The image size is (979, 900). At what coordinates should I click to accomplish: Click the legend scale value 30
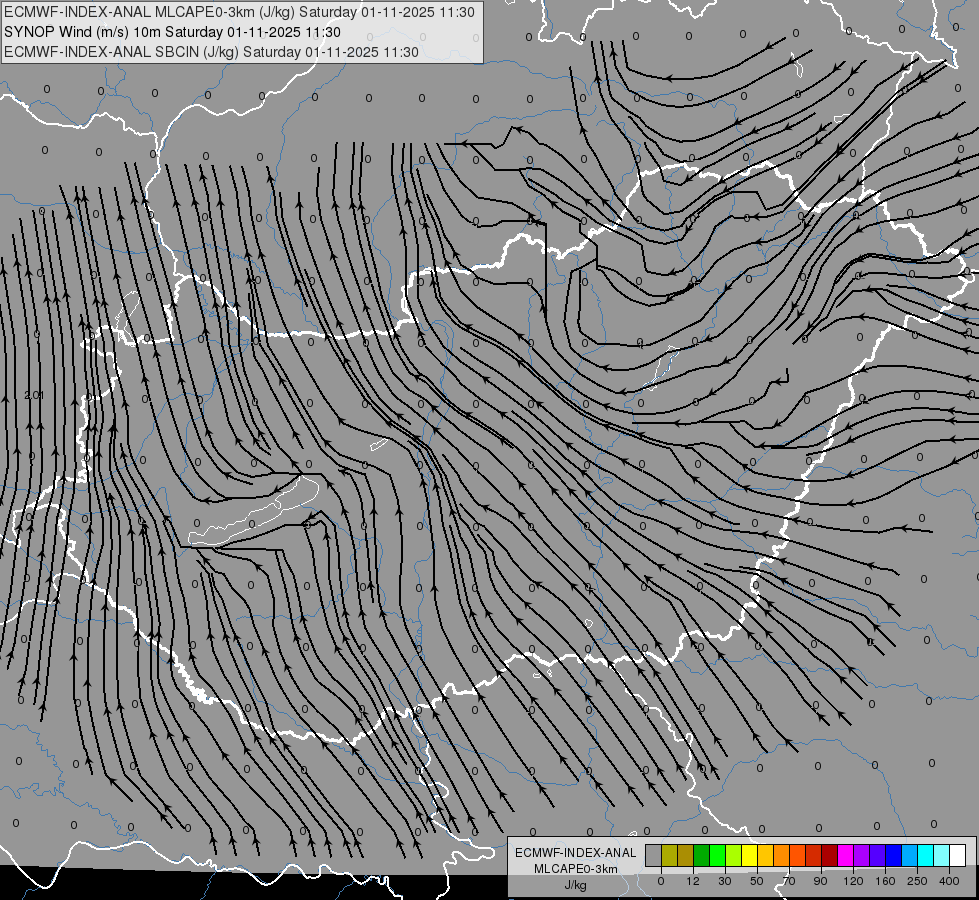(x=725, y=881)
